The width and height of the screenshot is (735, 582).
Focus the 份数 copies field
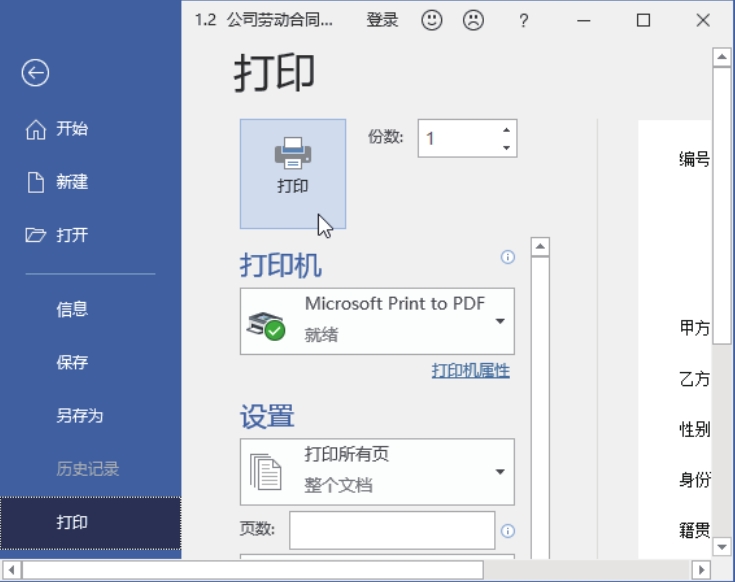click(459, 138)
